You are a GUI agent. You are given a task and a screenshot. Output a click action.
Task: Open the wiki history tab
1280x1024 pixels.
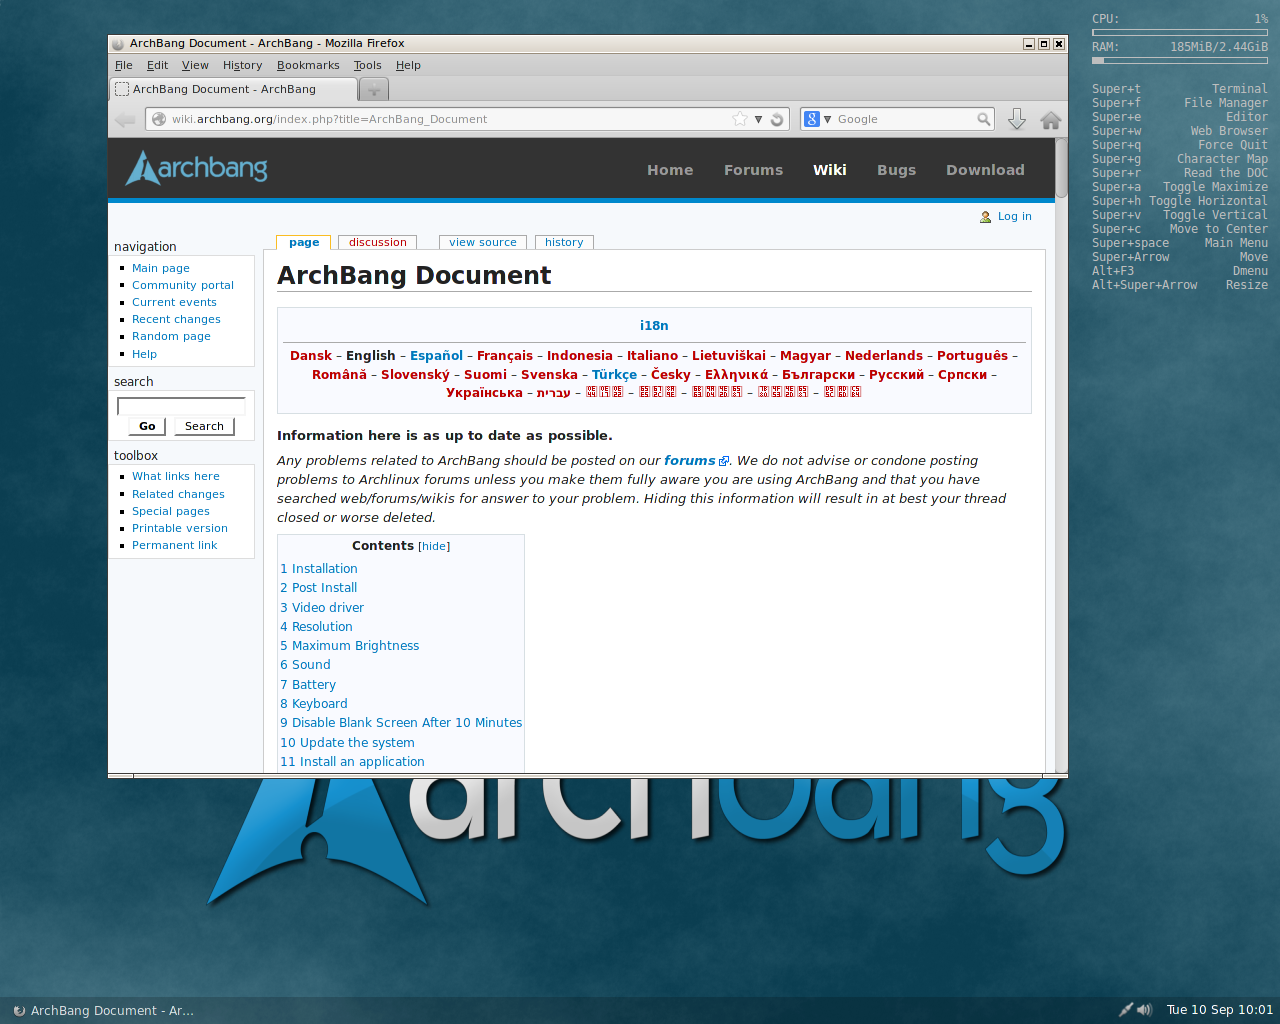tap(564, 242)
